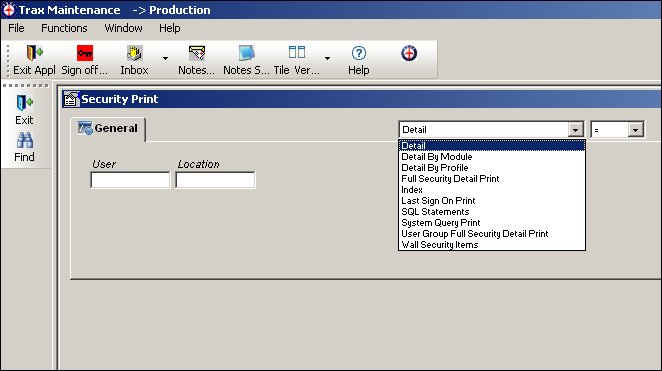Viewport: 662px width, 371px height.
Task: Select User Group Full Security Detail Print
Action: point(492,233)
